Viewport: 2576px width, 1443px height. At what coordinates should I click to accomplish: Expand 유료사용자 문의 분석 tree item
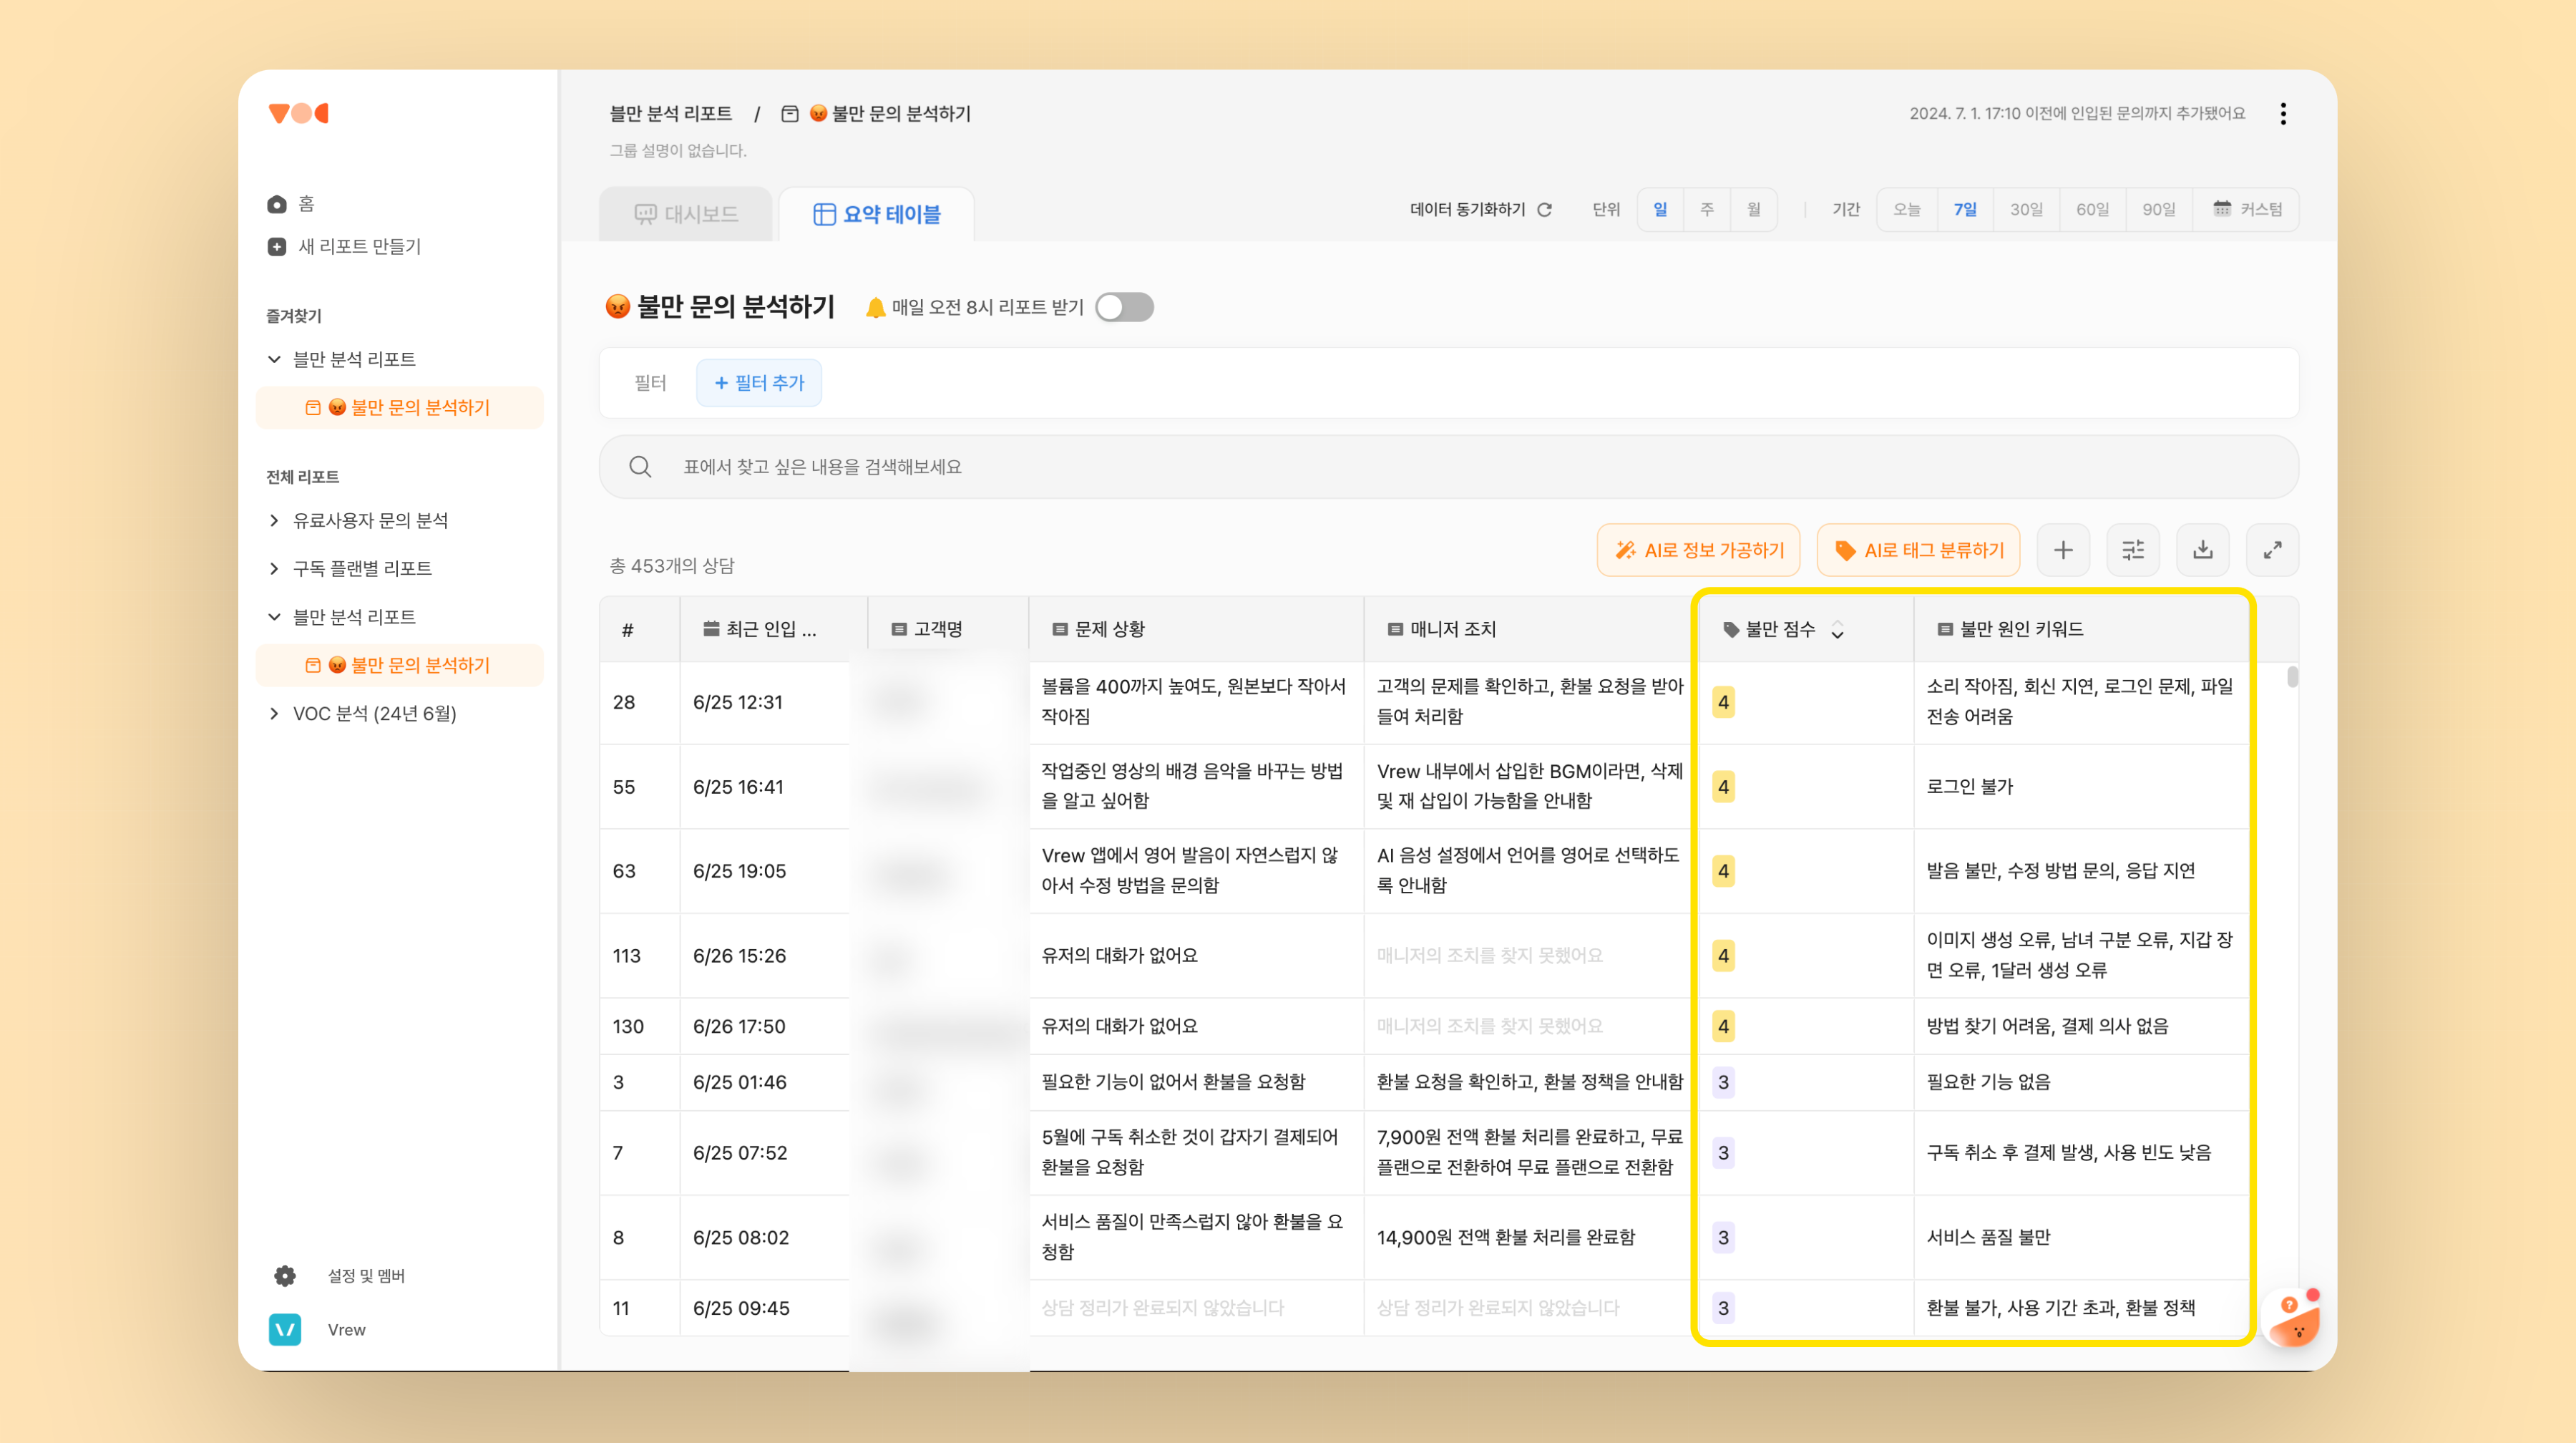(274, 520)
